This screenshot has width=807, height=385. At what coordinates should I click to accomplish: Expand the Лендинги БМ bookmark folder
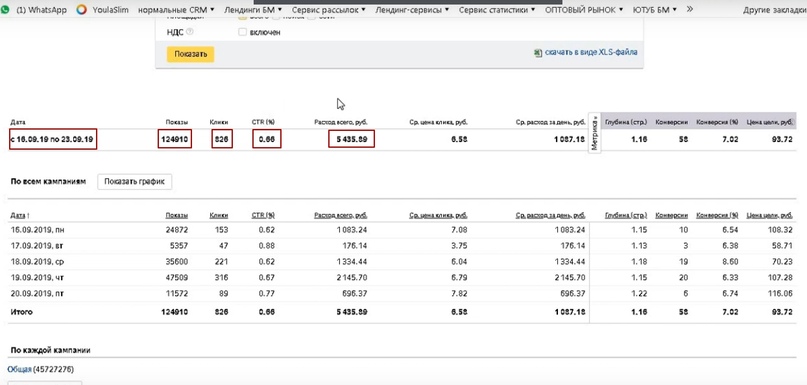[253, 9]
